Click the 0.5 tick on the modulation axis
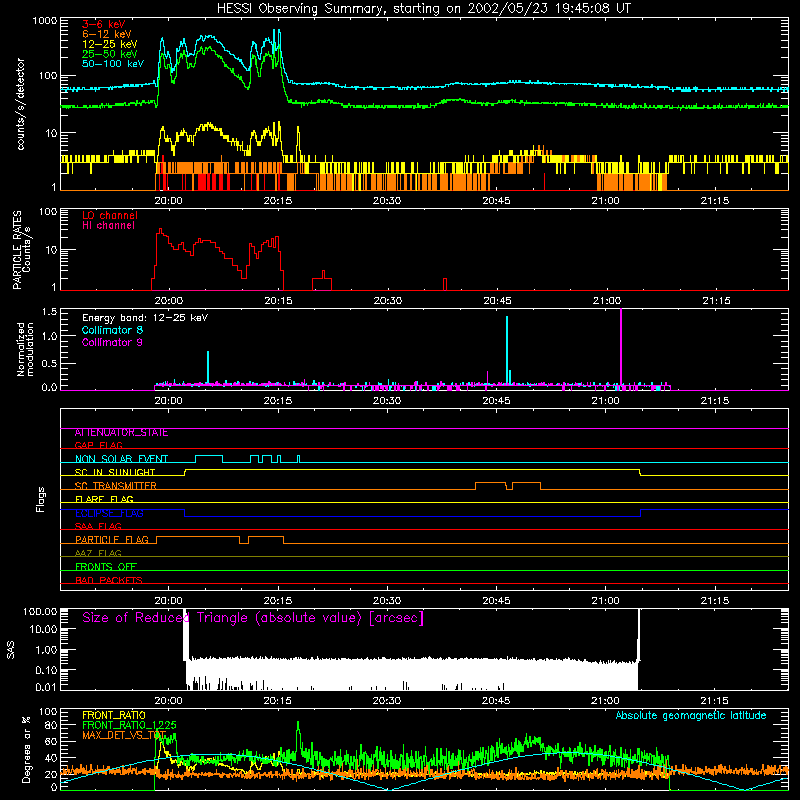The image size is (800, 800). tap(49, 364)
